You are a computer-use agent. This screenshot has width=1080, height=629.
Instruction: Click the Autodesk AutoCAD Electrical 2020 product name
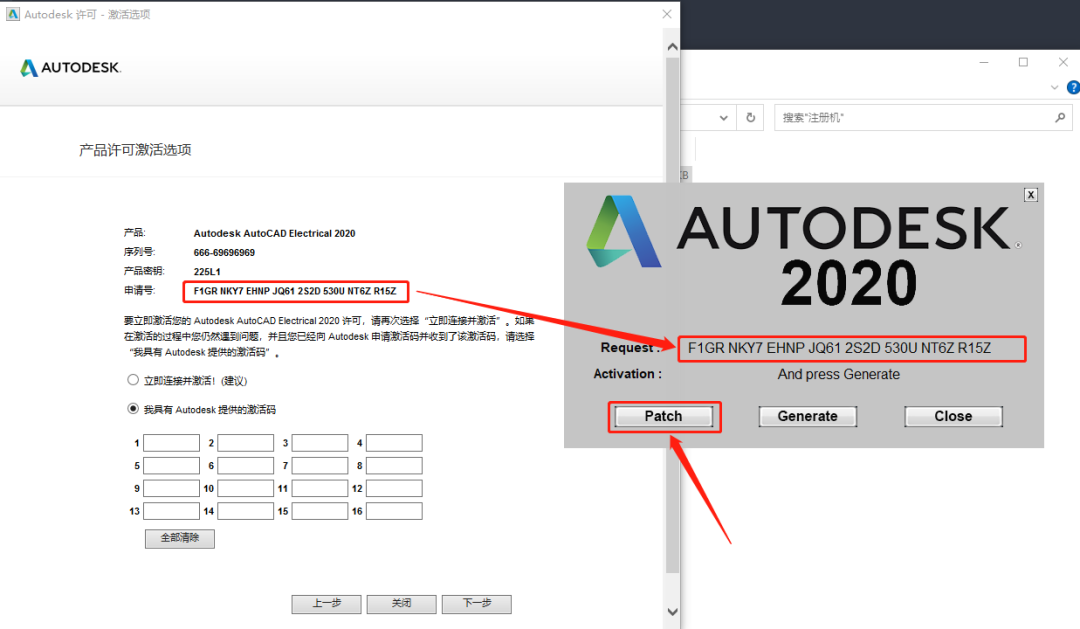coord(274,234)
